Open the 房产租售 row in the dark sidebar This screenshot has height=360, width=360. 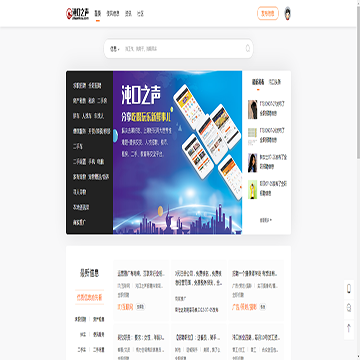[x=89, y=101]
